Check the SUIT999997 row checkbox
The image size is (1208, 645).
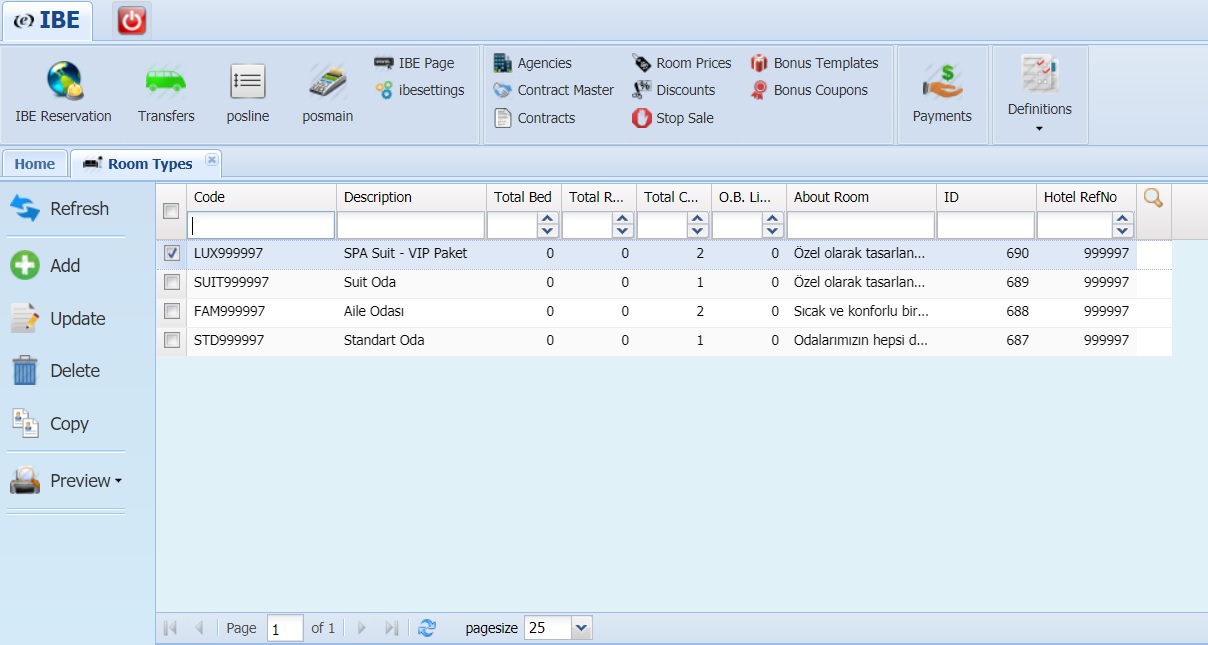coord(171,283)
